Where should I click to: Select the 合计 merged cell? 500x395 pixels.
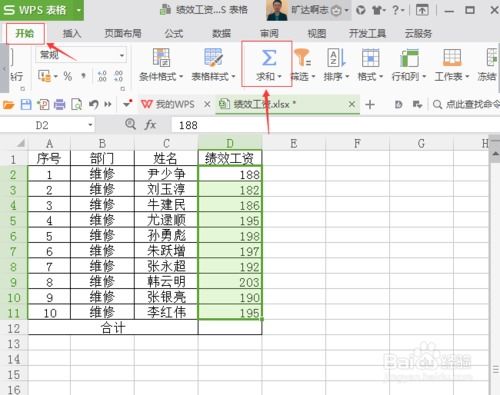pyautogui.click(x=113, y=328)
